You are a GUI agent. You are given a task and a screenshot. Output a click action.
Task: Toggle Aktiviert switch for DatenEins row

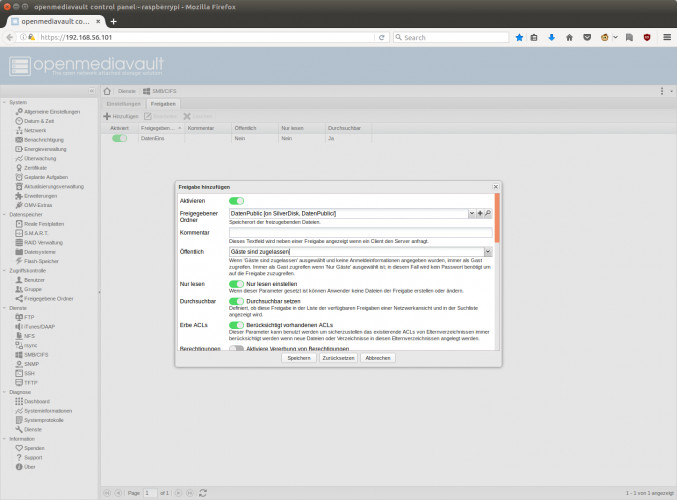pyautogui.click(x=120, y=139)
